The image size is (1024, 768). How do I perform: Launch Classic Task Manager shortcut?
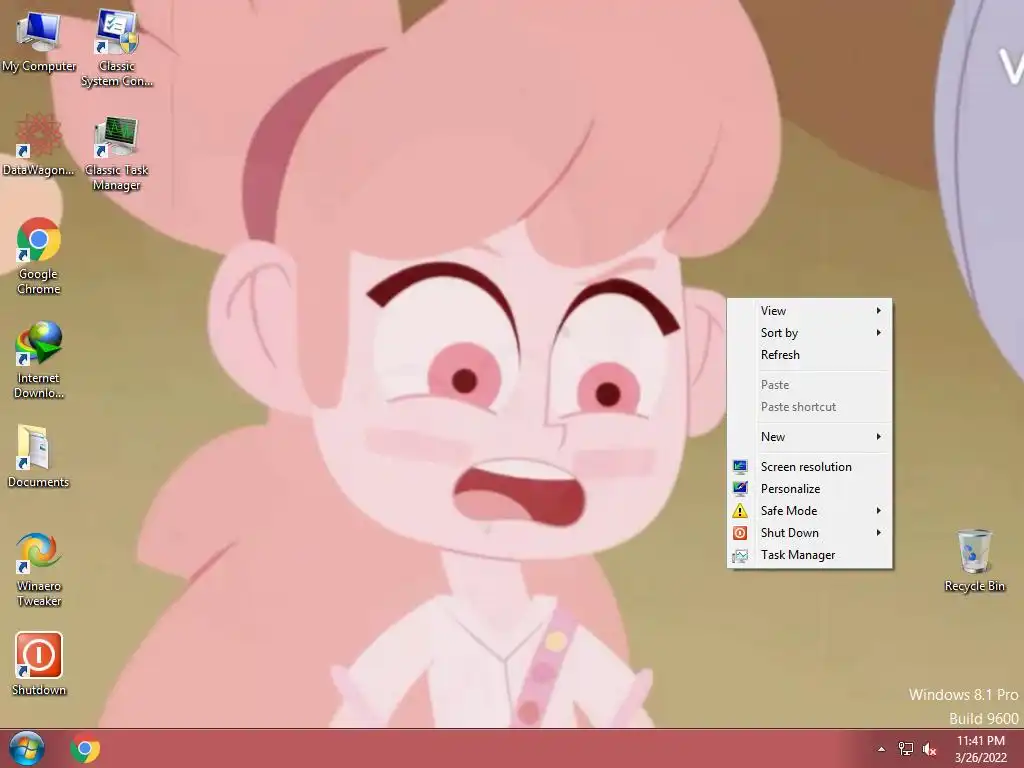117,153
